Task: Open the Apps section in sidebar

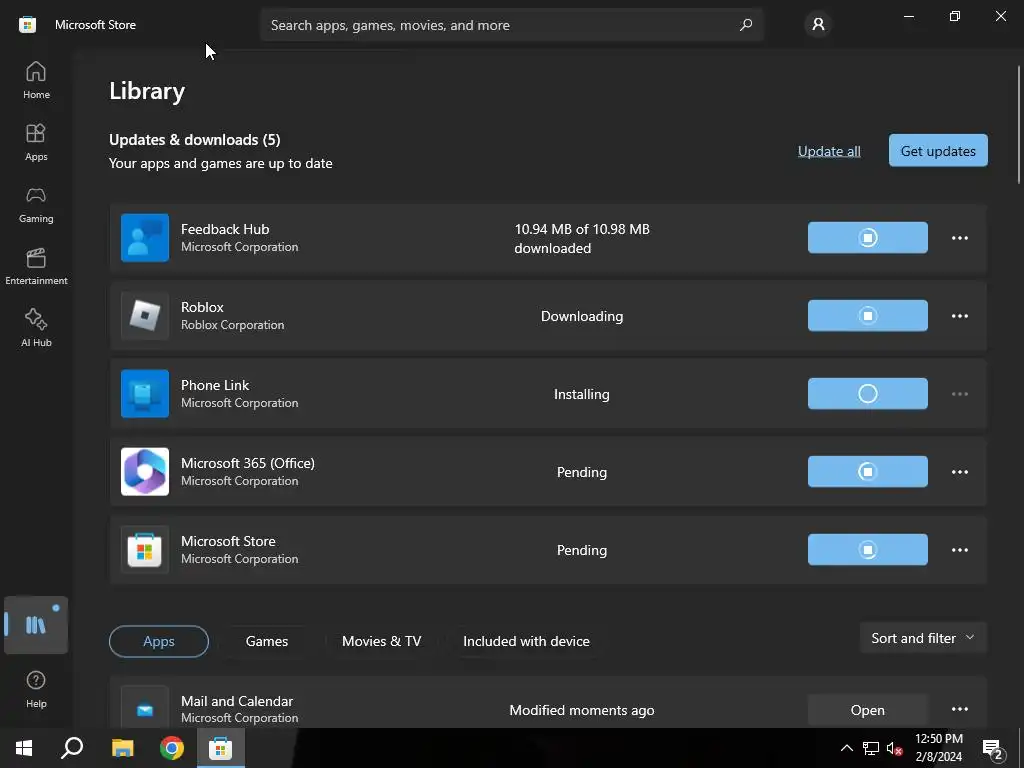Action: click(x=36, y=142)
